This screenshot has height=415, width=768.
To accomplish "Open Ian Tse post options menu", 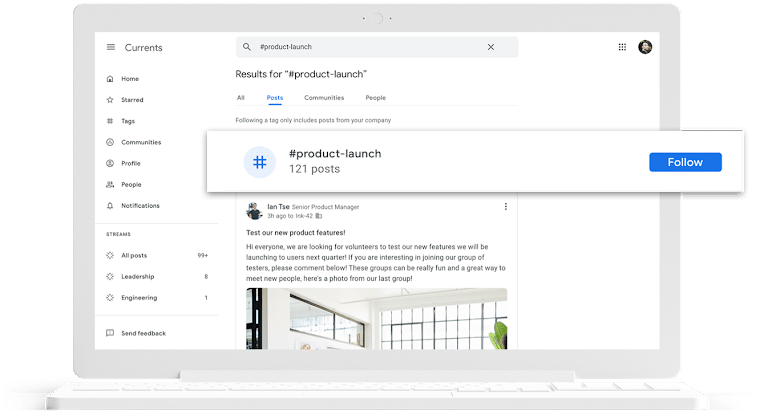I will [x=505, y=207].
